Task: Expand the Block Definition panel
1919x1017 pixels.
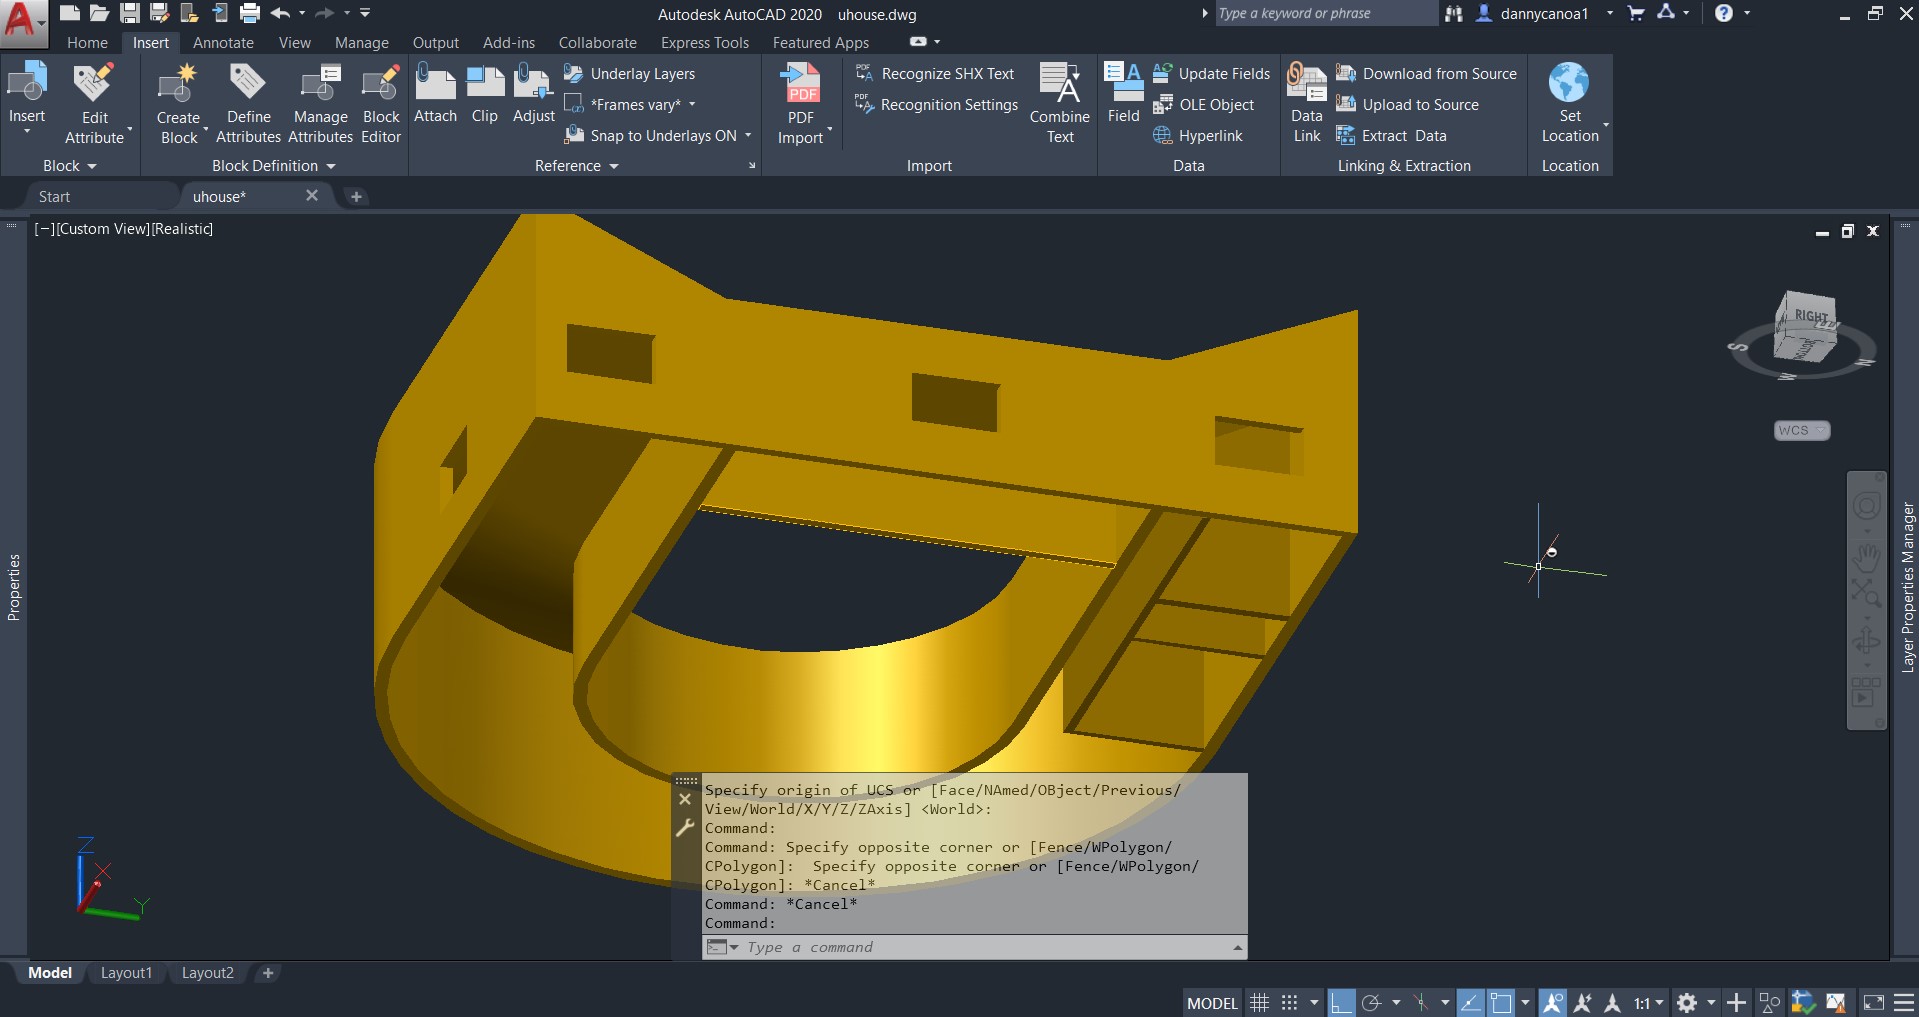Action: pos(273,166)
